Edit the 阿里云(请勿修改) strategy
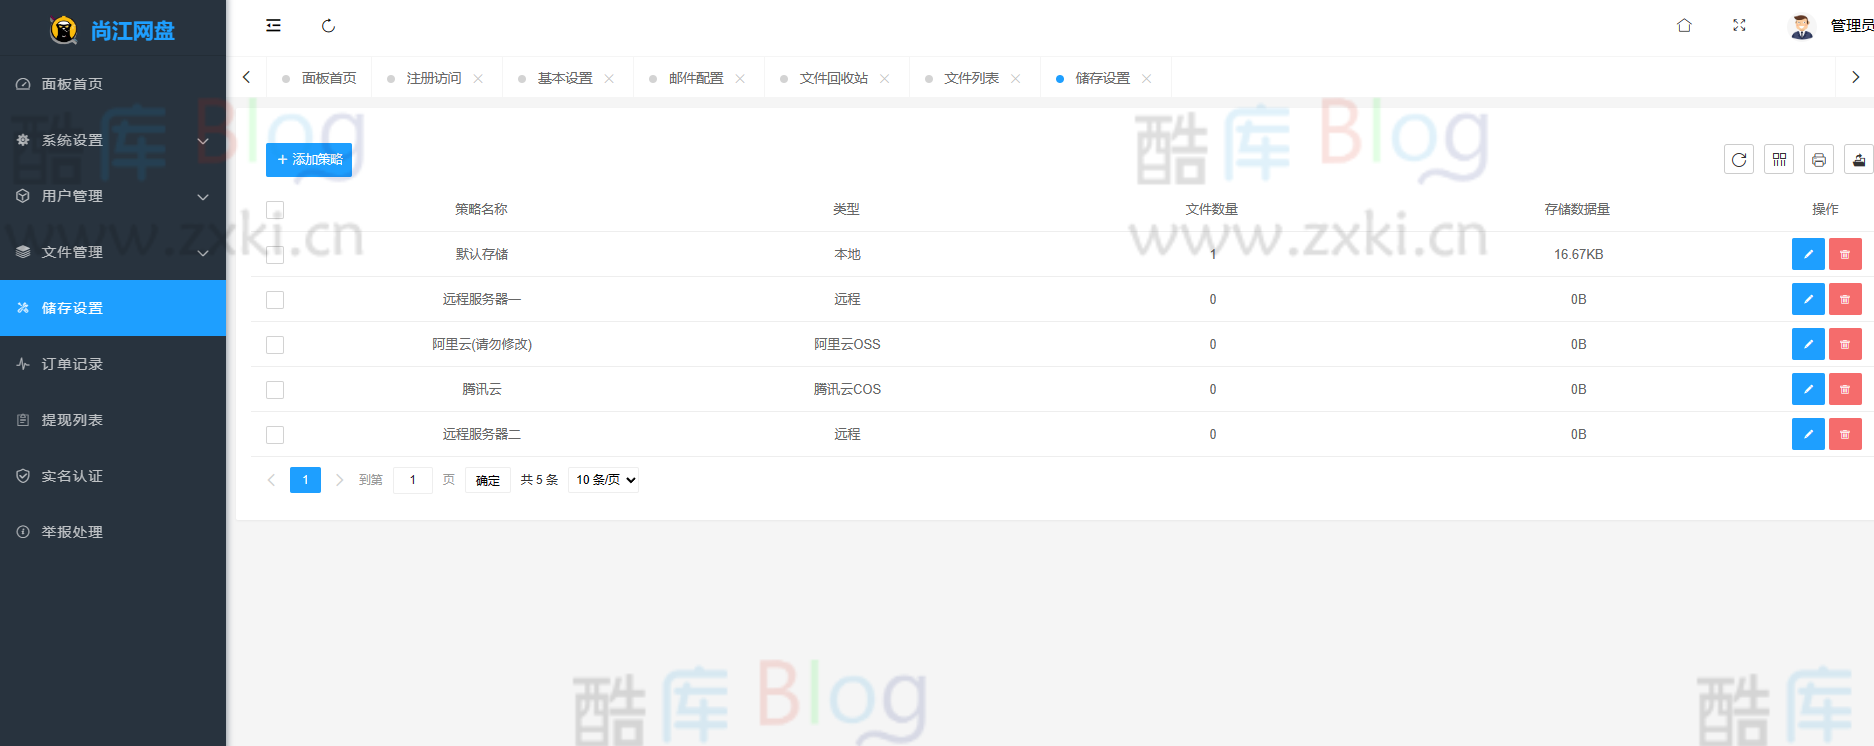The width and height of the screenshot is (1874, 746). click(1808, 344)
